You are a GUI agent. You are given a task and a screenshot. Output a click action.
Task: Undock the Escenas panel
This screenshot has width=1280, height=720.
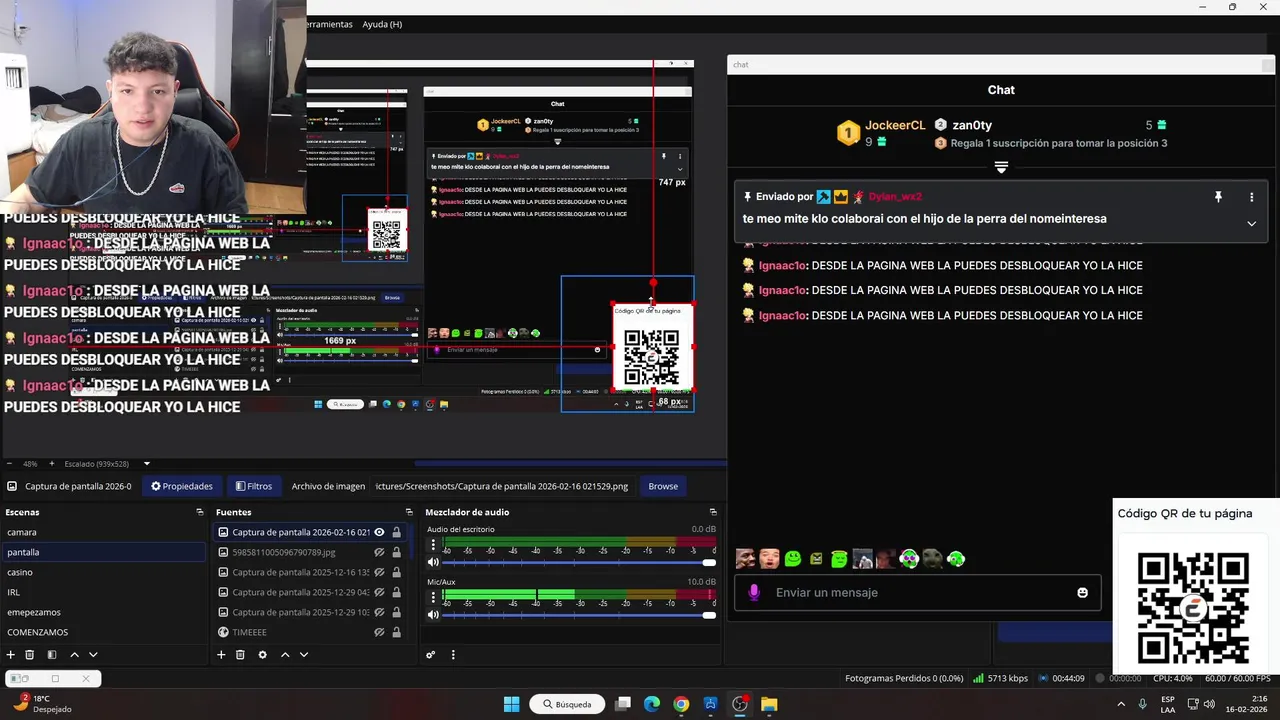[200, 512]
